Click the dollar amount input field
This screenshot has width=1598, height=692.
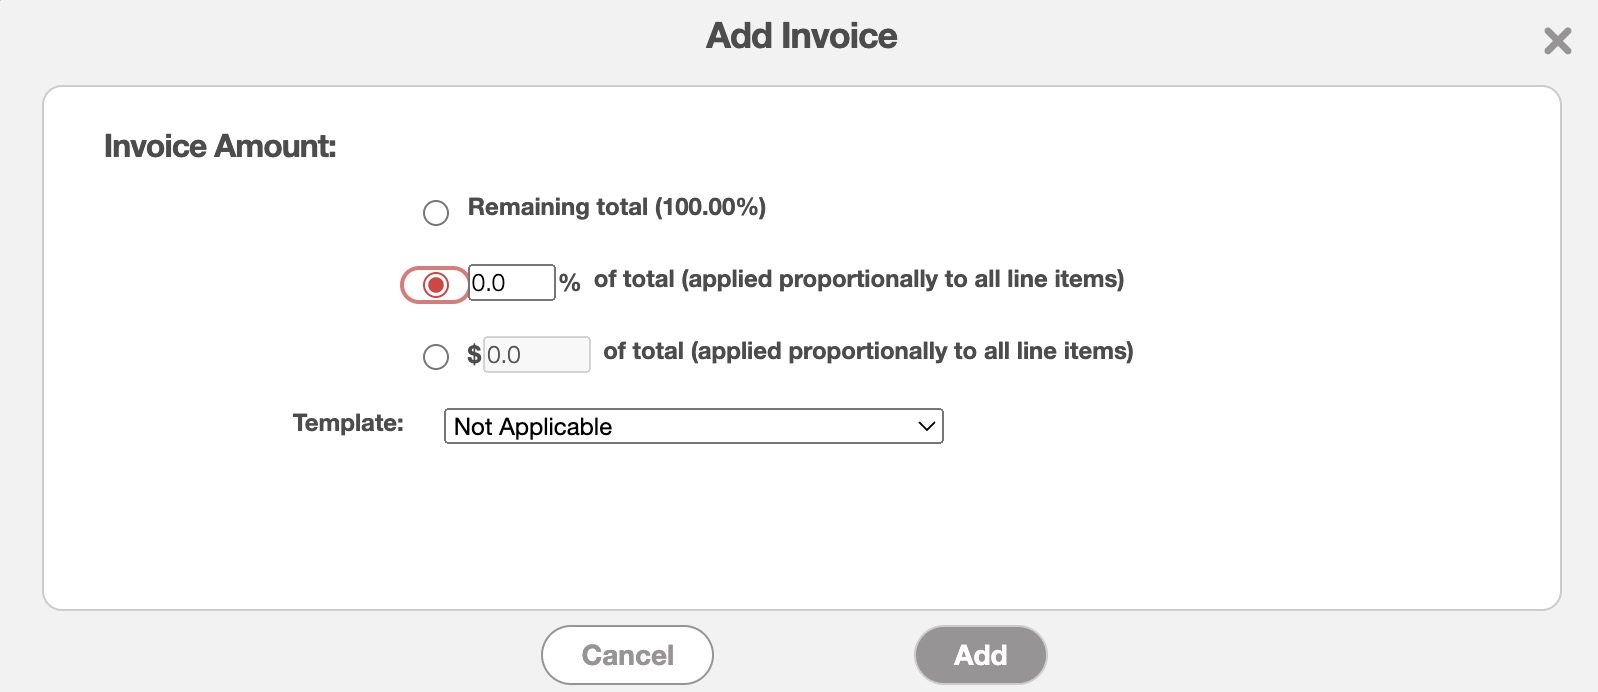(x=537, y=355)
